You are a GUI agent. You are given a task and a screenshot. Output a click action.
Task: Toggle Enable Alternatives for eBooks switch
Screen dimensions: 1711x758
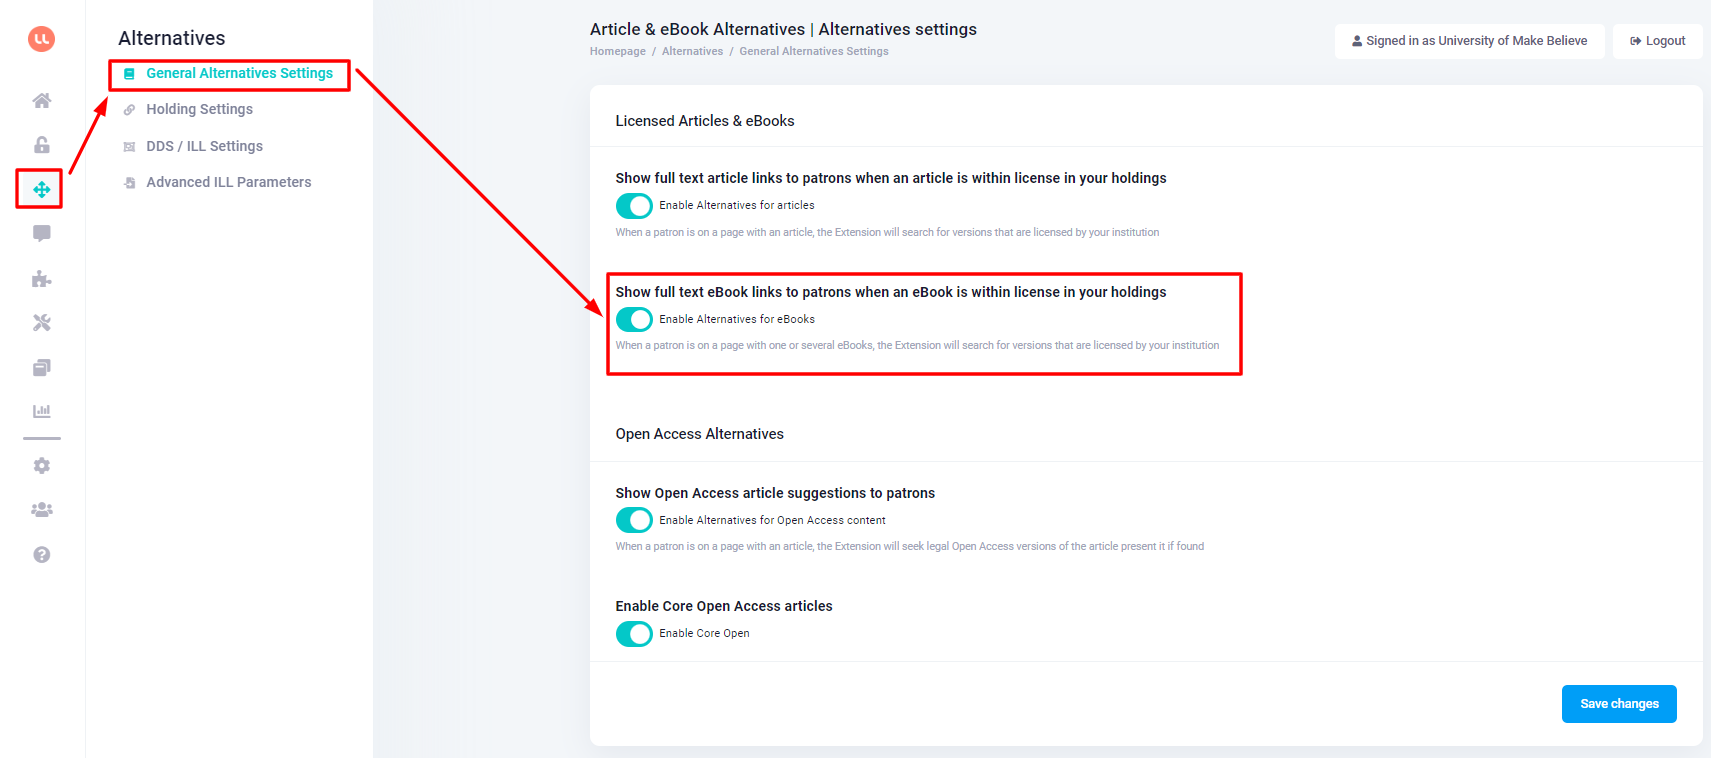pyautogui.click(x=634, y=320)
